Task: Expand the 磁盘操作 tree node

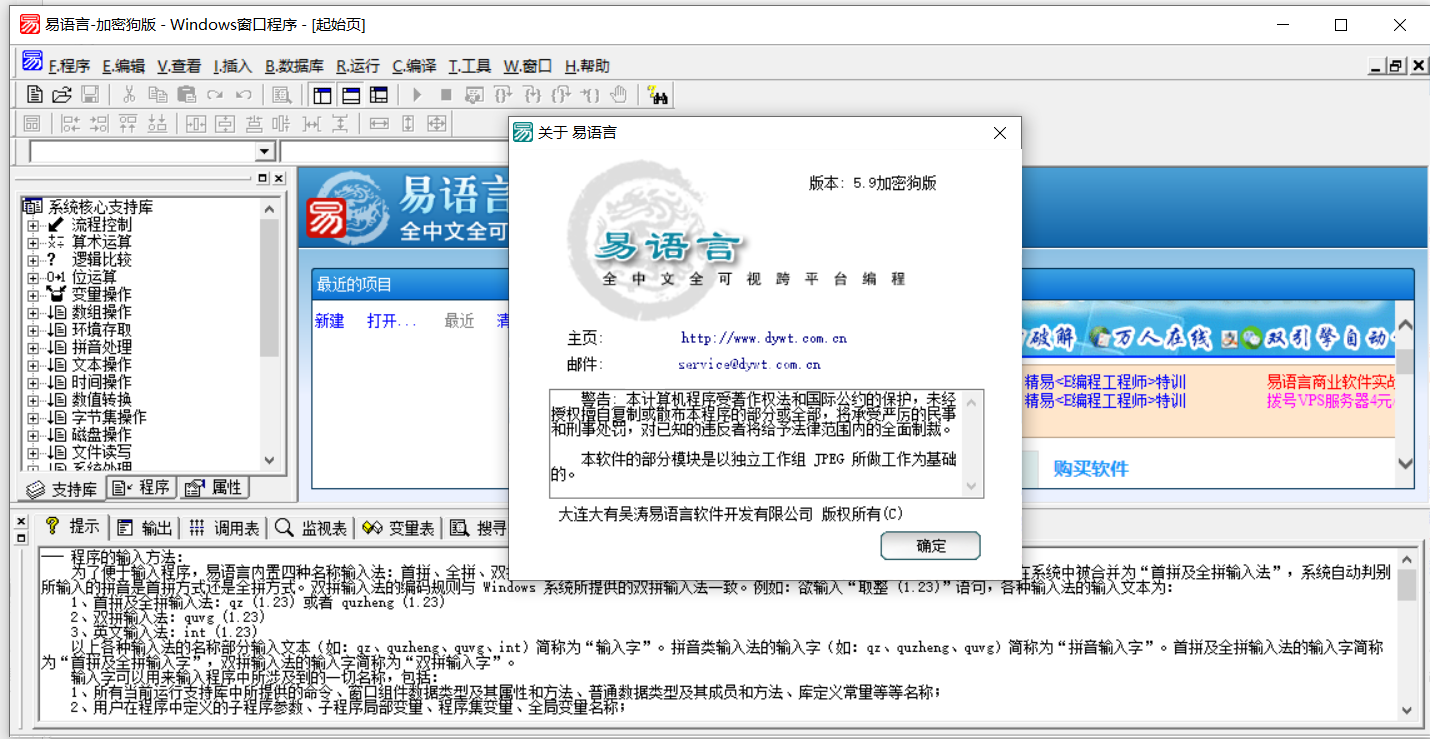Action: click(x=33, y=435)
